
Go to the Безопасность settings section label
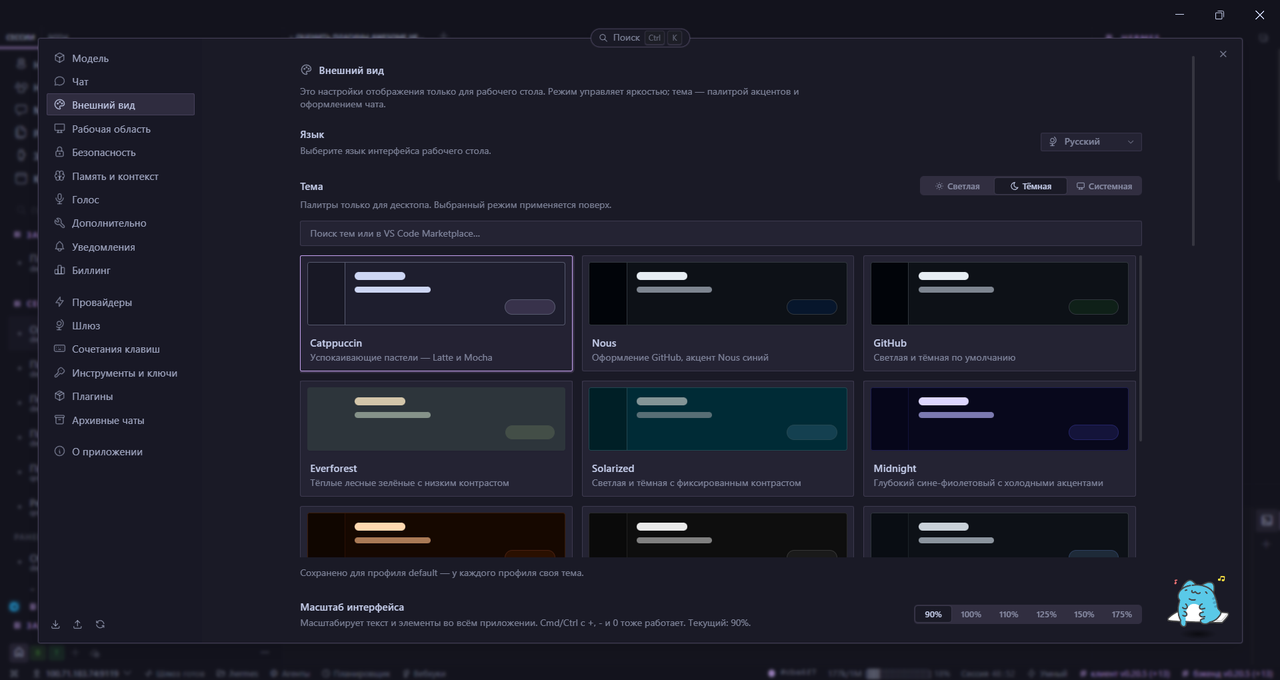104,153
